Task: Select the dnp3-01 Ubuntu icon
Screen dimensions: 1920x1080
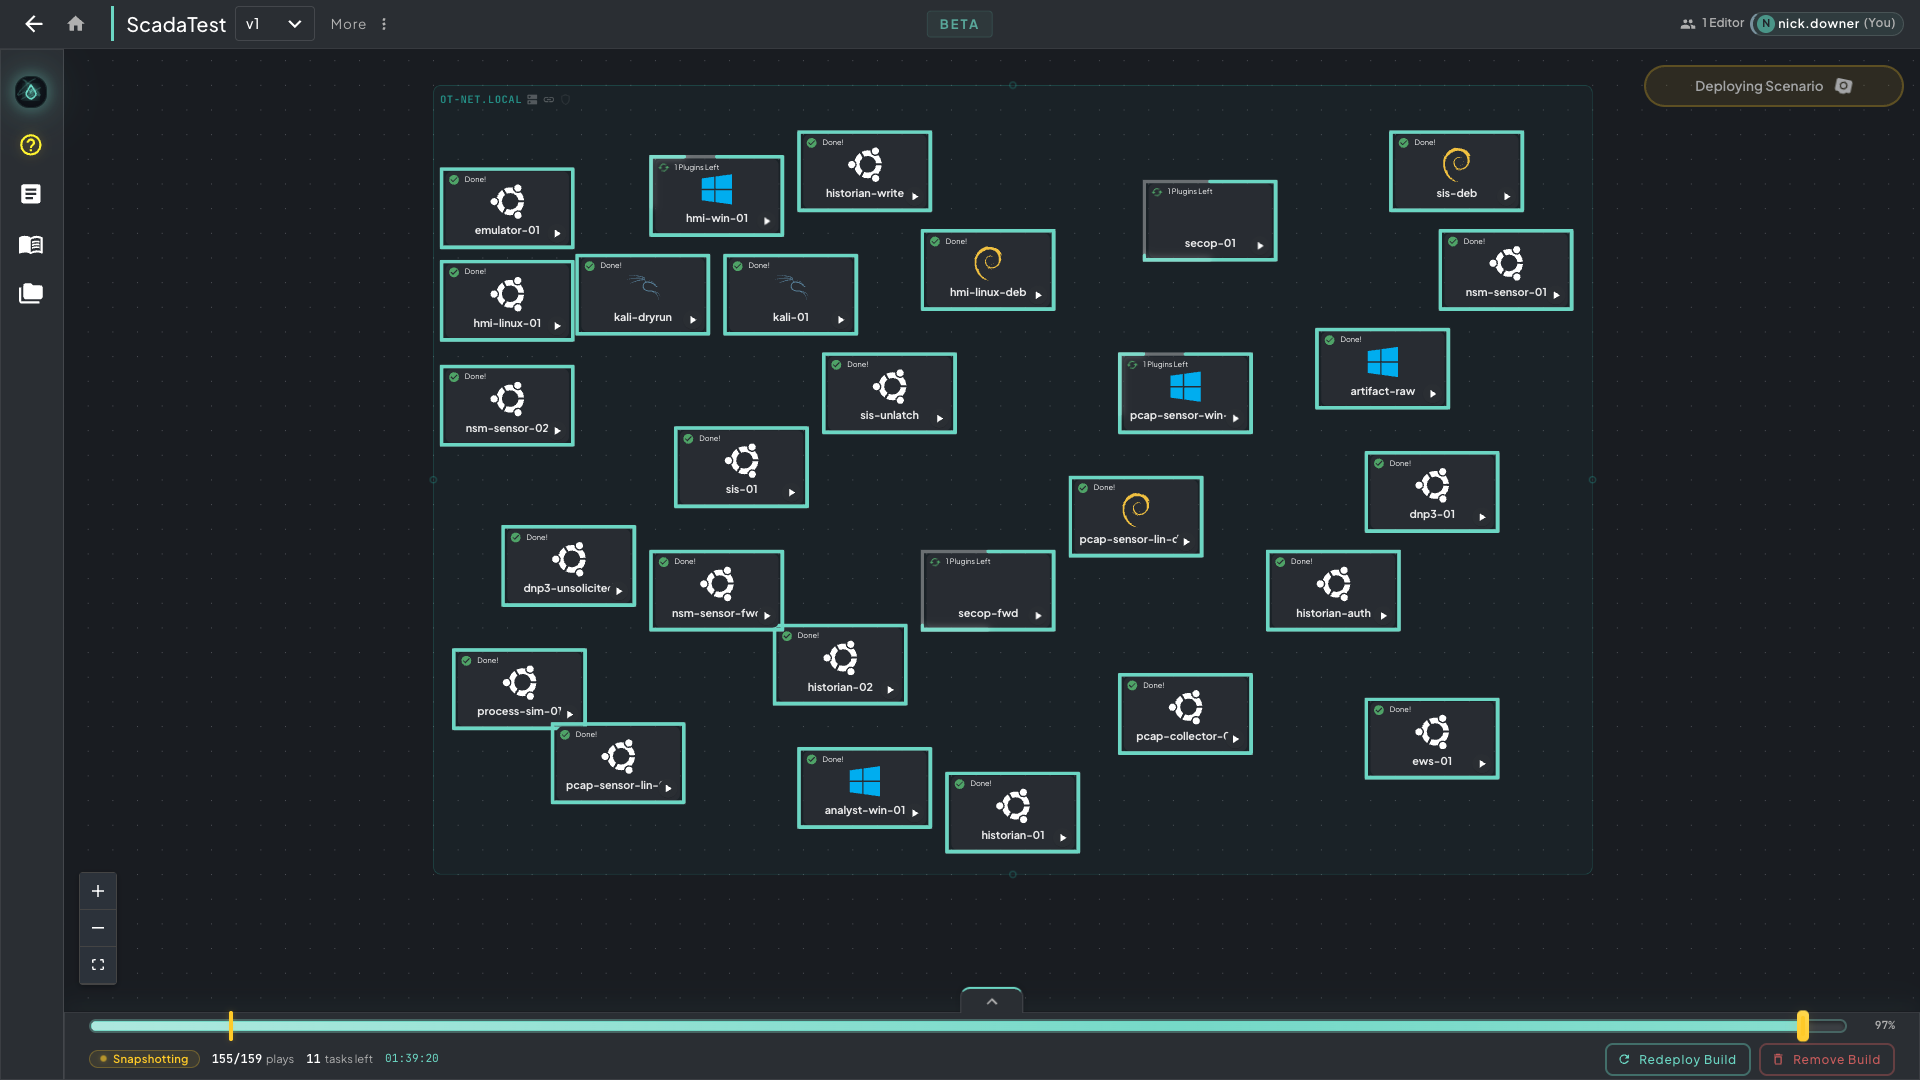Action: pos(1432,485)
